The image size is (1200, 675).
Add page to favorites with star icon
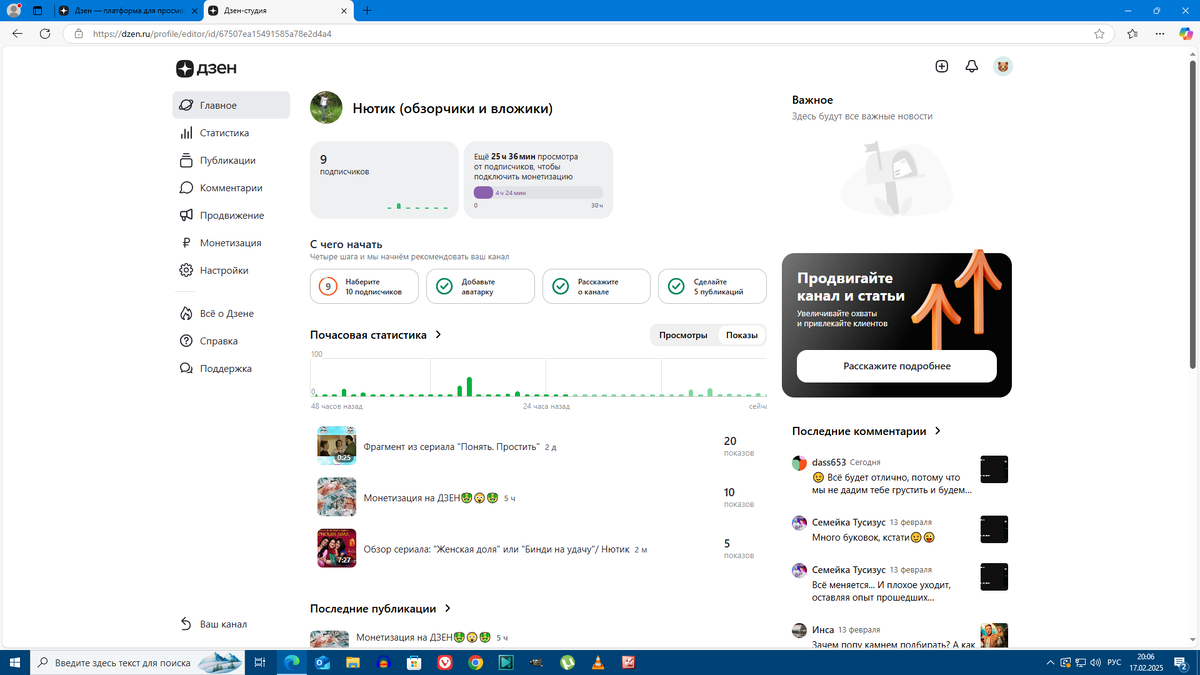pyautogui.click(x=1100, y=33)
